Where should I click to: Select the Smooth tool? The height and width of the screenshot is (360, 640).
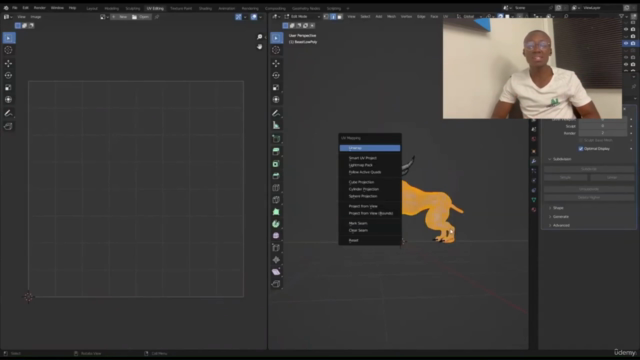[276, 236]
